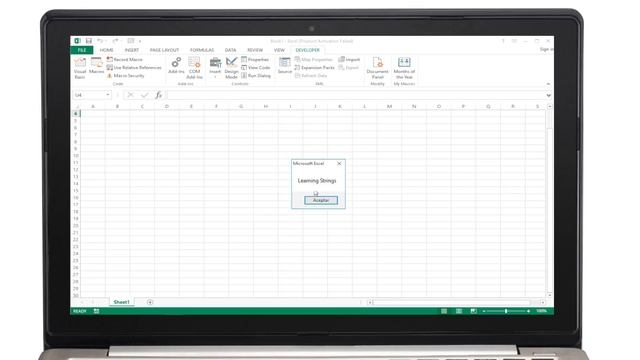Select the Sheet1 tab
The image size is (640, 360).
pos(121,302)
